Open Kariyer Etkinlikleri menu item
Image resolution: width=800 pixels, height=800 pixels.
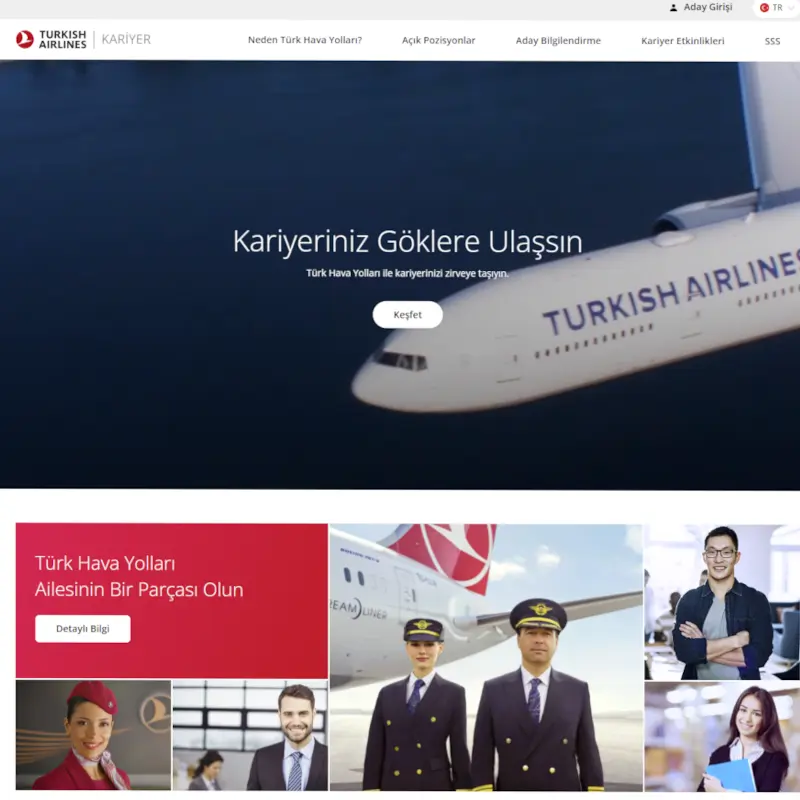tap(682, 41)
